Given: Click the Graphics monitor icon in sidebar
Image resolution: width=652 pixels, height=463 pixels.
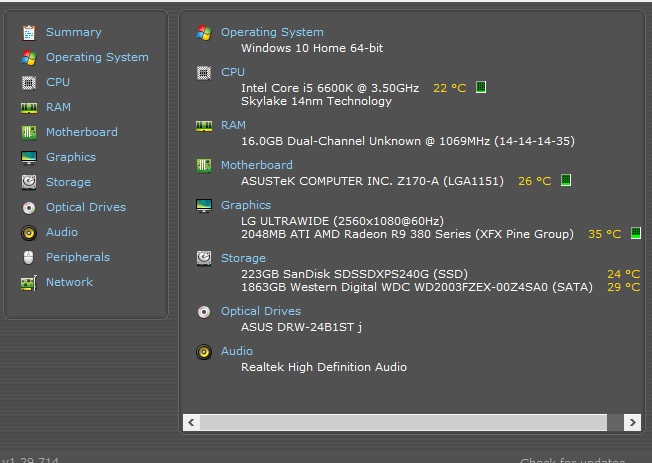Looking at the screenshot, I should 29,158.
